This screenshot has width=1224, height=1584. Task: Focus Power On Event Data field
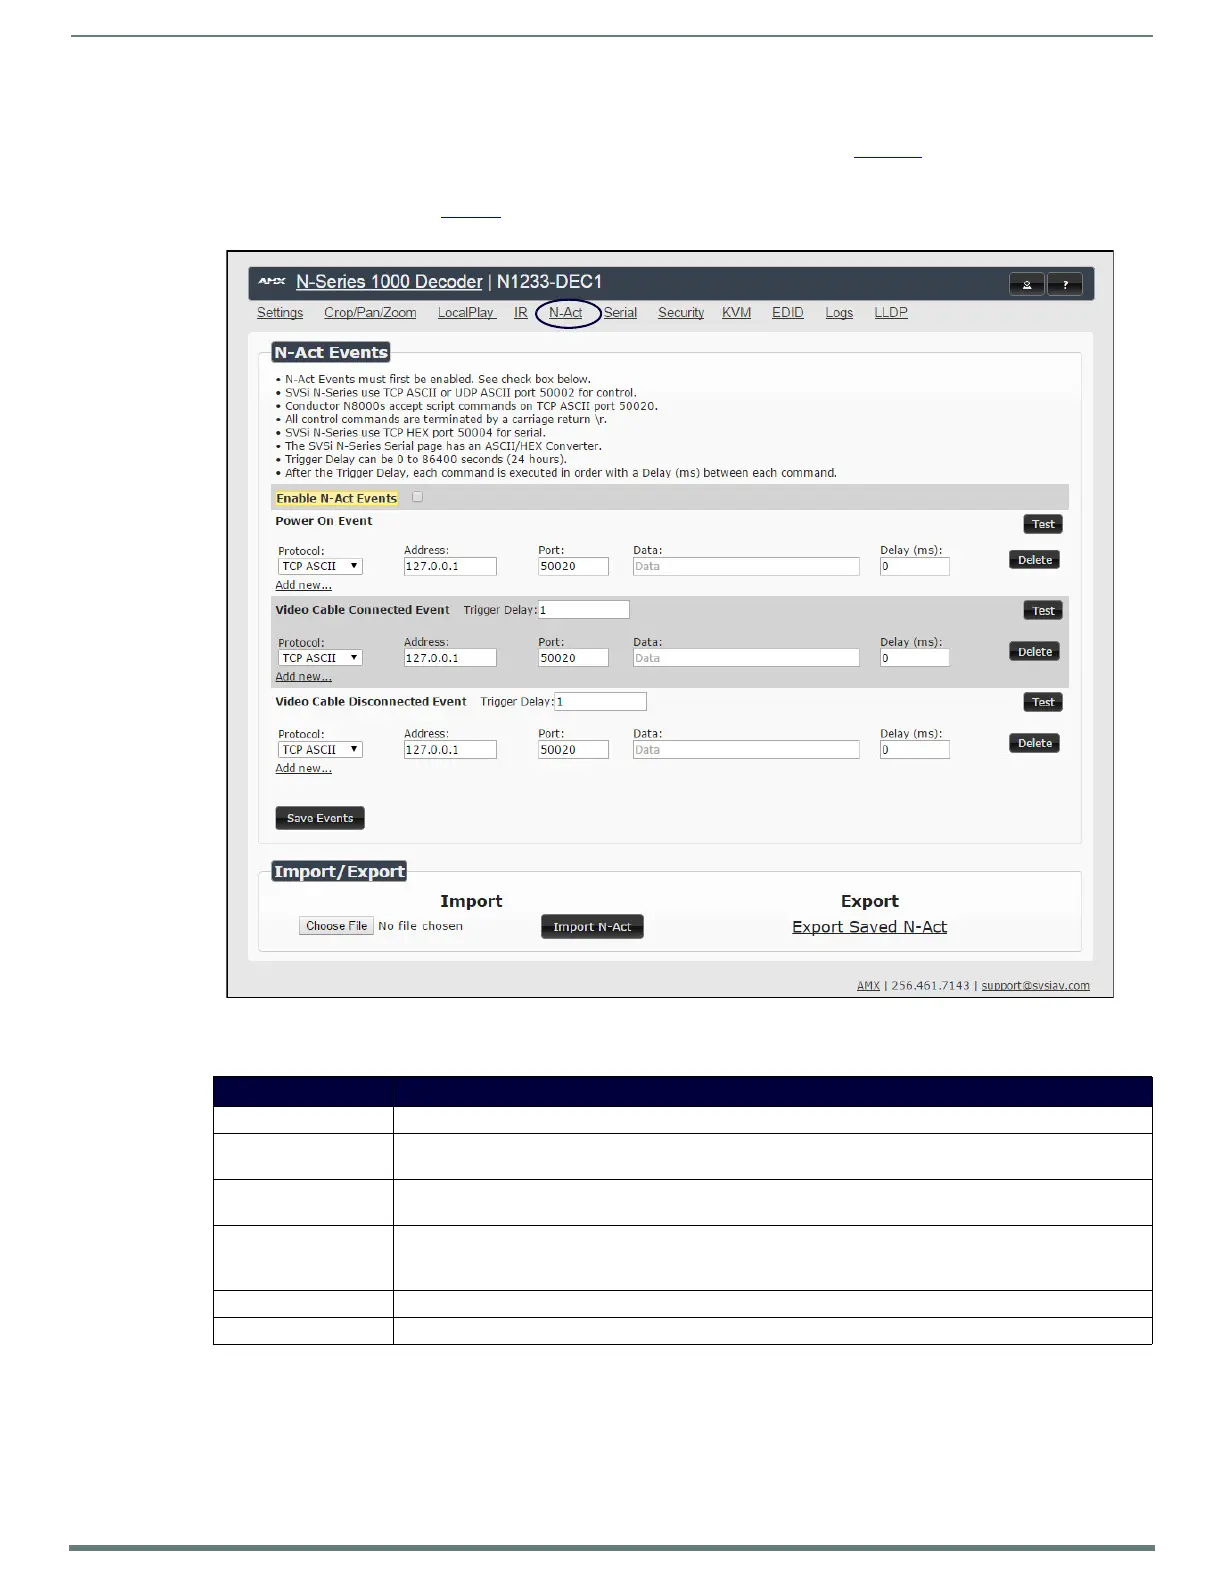pos(746,566)
